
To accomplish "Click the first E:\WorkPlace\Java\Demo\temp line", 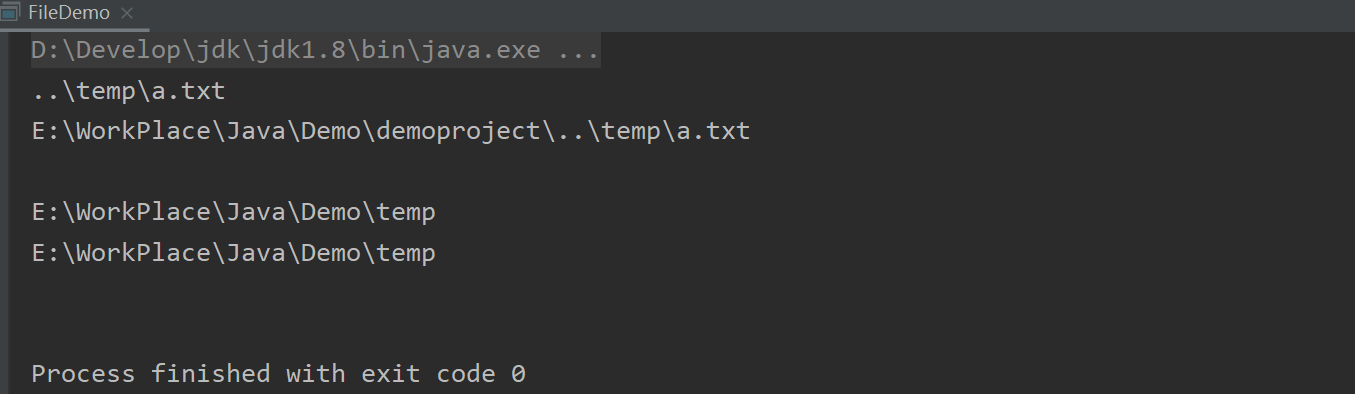I will [x=234, y=212].
